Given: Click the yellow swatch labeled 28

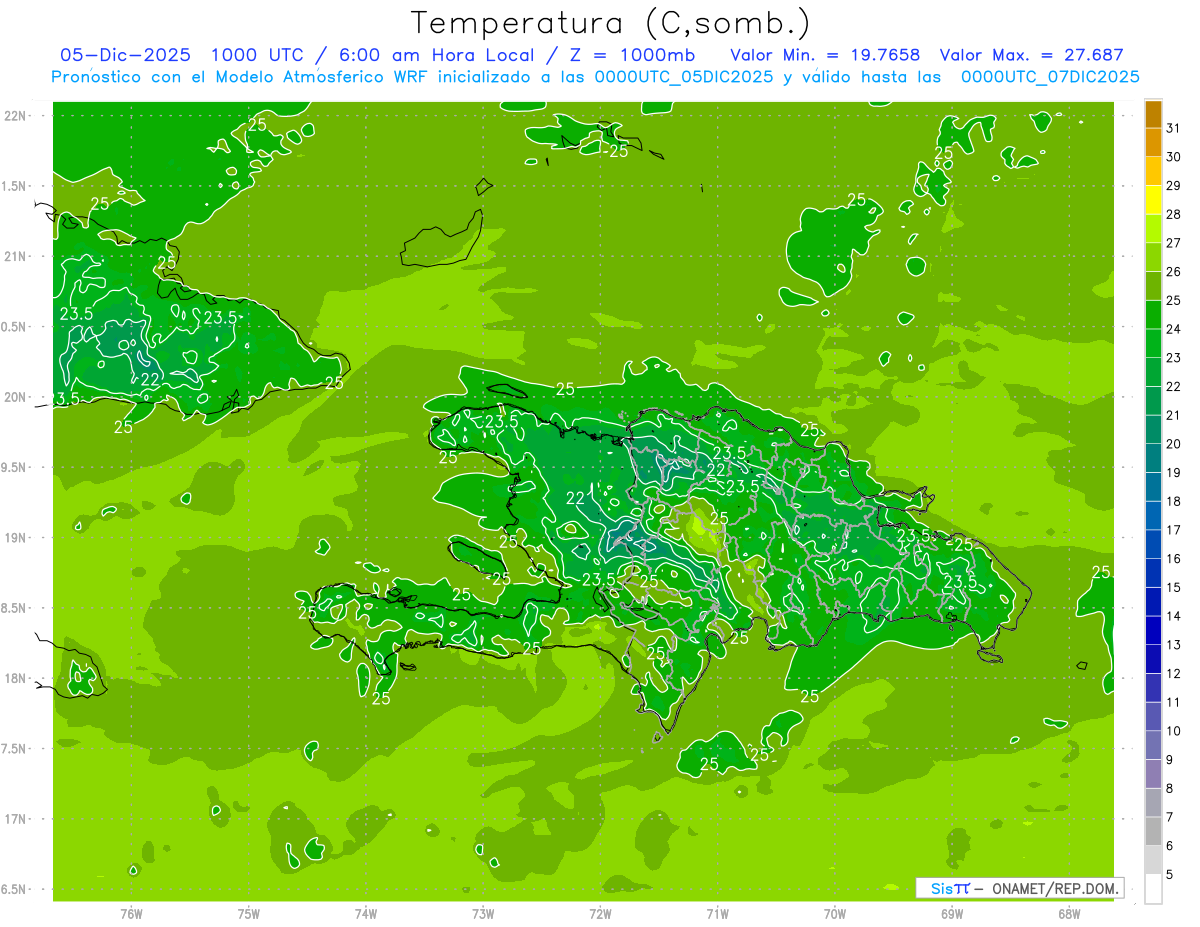Looking at the screenshot, I should (x=1153, y=200).
